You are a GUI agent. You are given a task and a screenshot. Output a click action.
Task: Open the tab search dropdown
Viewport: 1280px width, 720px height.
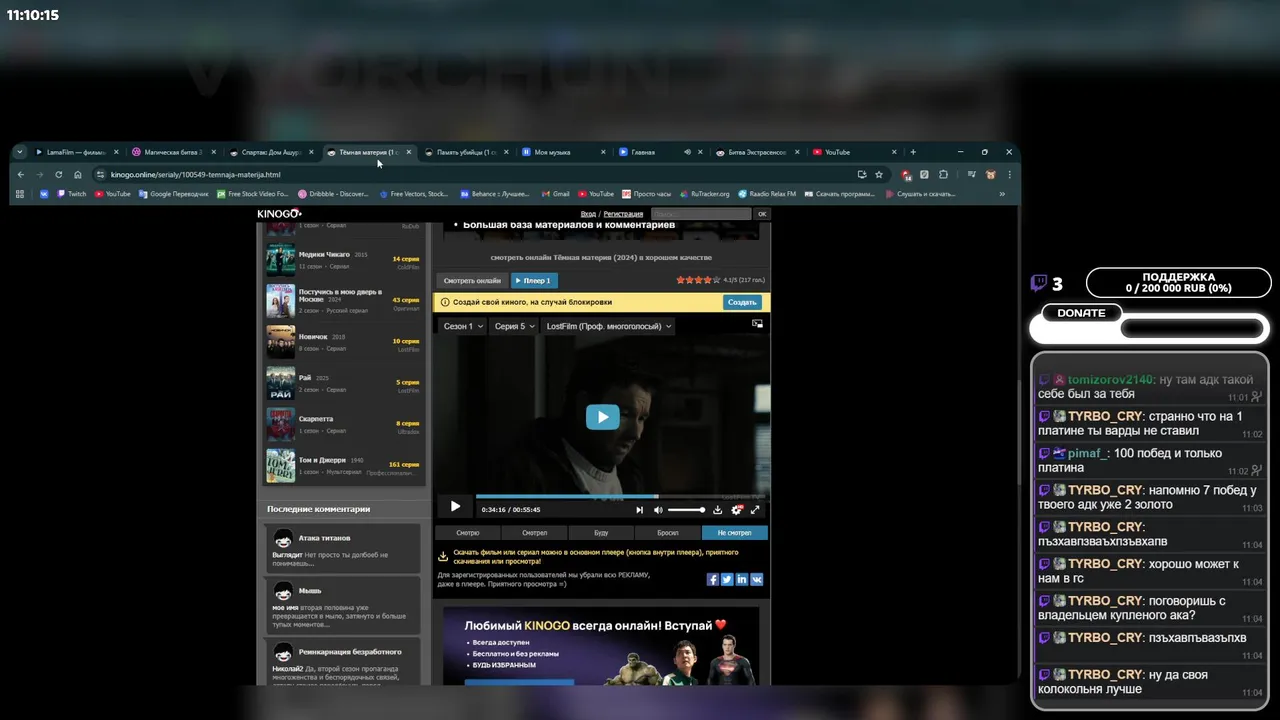19,152
